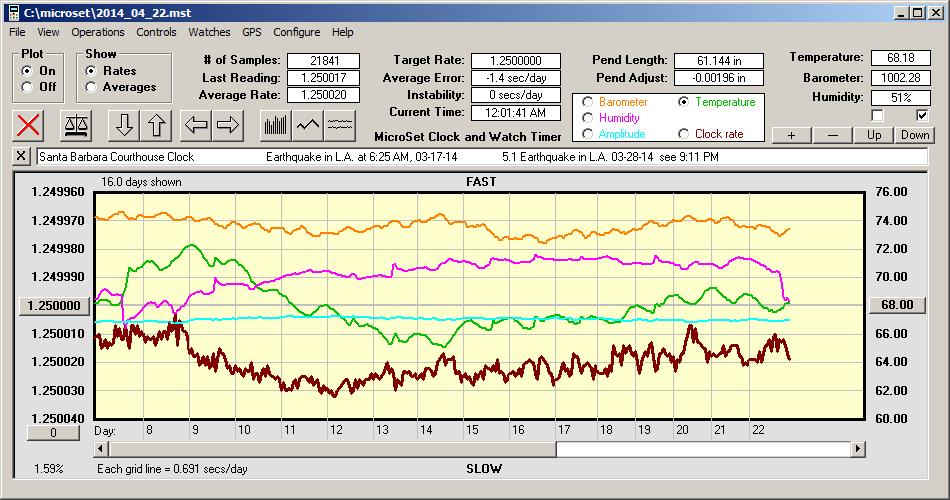Open the Watches menu

pos(209,32)
